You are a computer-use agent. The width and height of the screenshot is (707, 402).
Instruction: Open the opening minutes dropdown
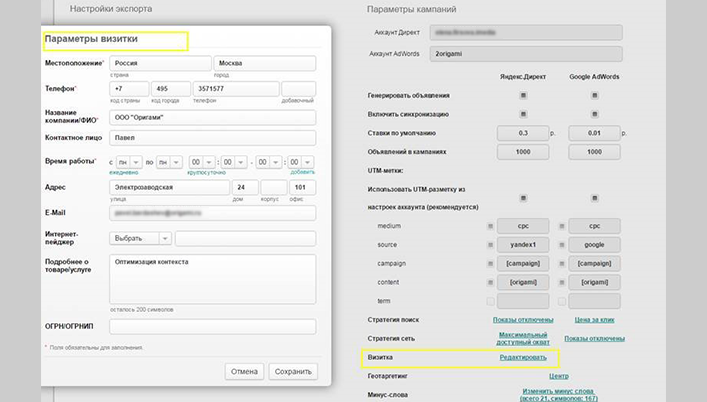(x=234, y=162)
